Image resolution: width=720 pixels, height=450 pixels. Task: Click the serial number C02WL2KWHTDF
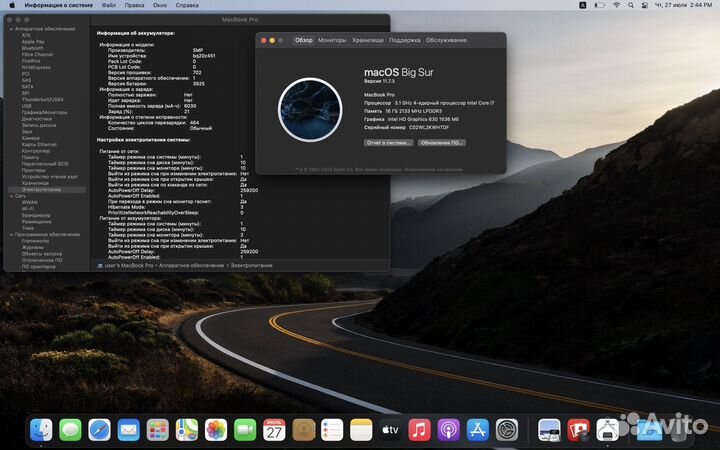coord(429,128)
